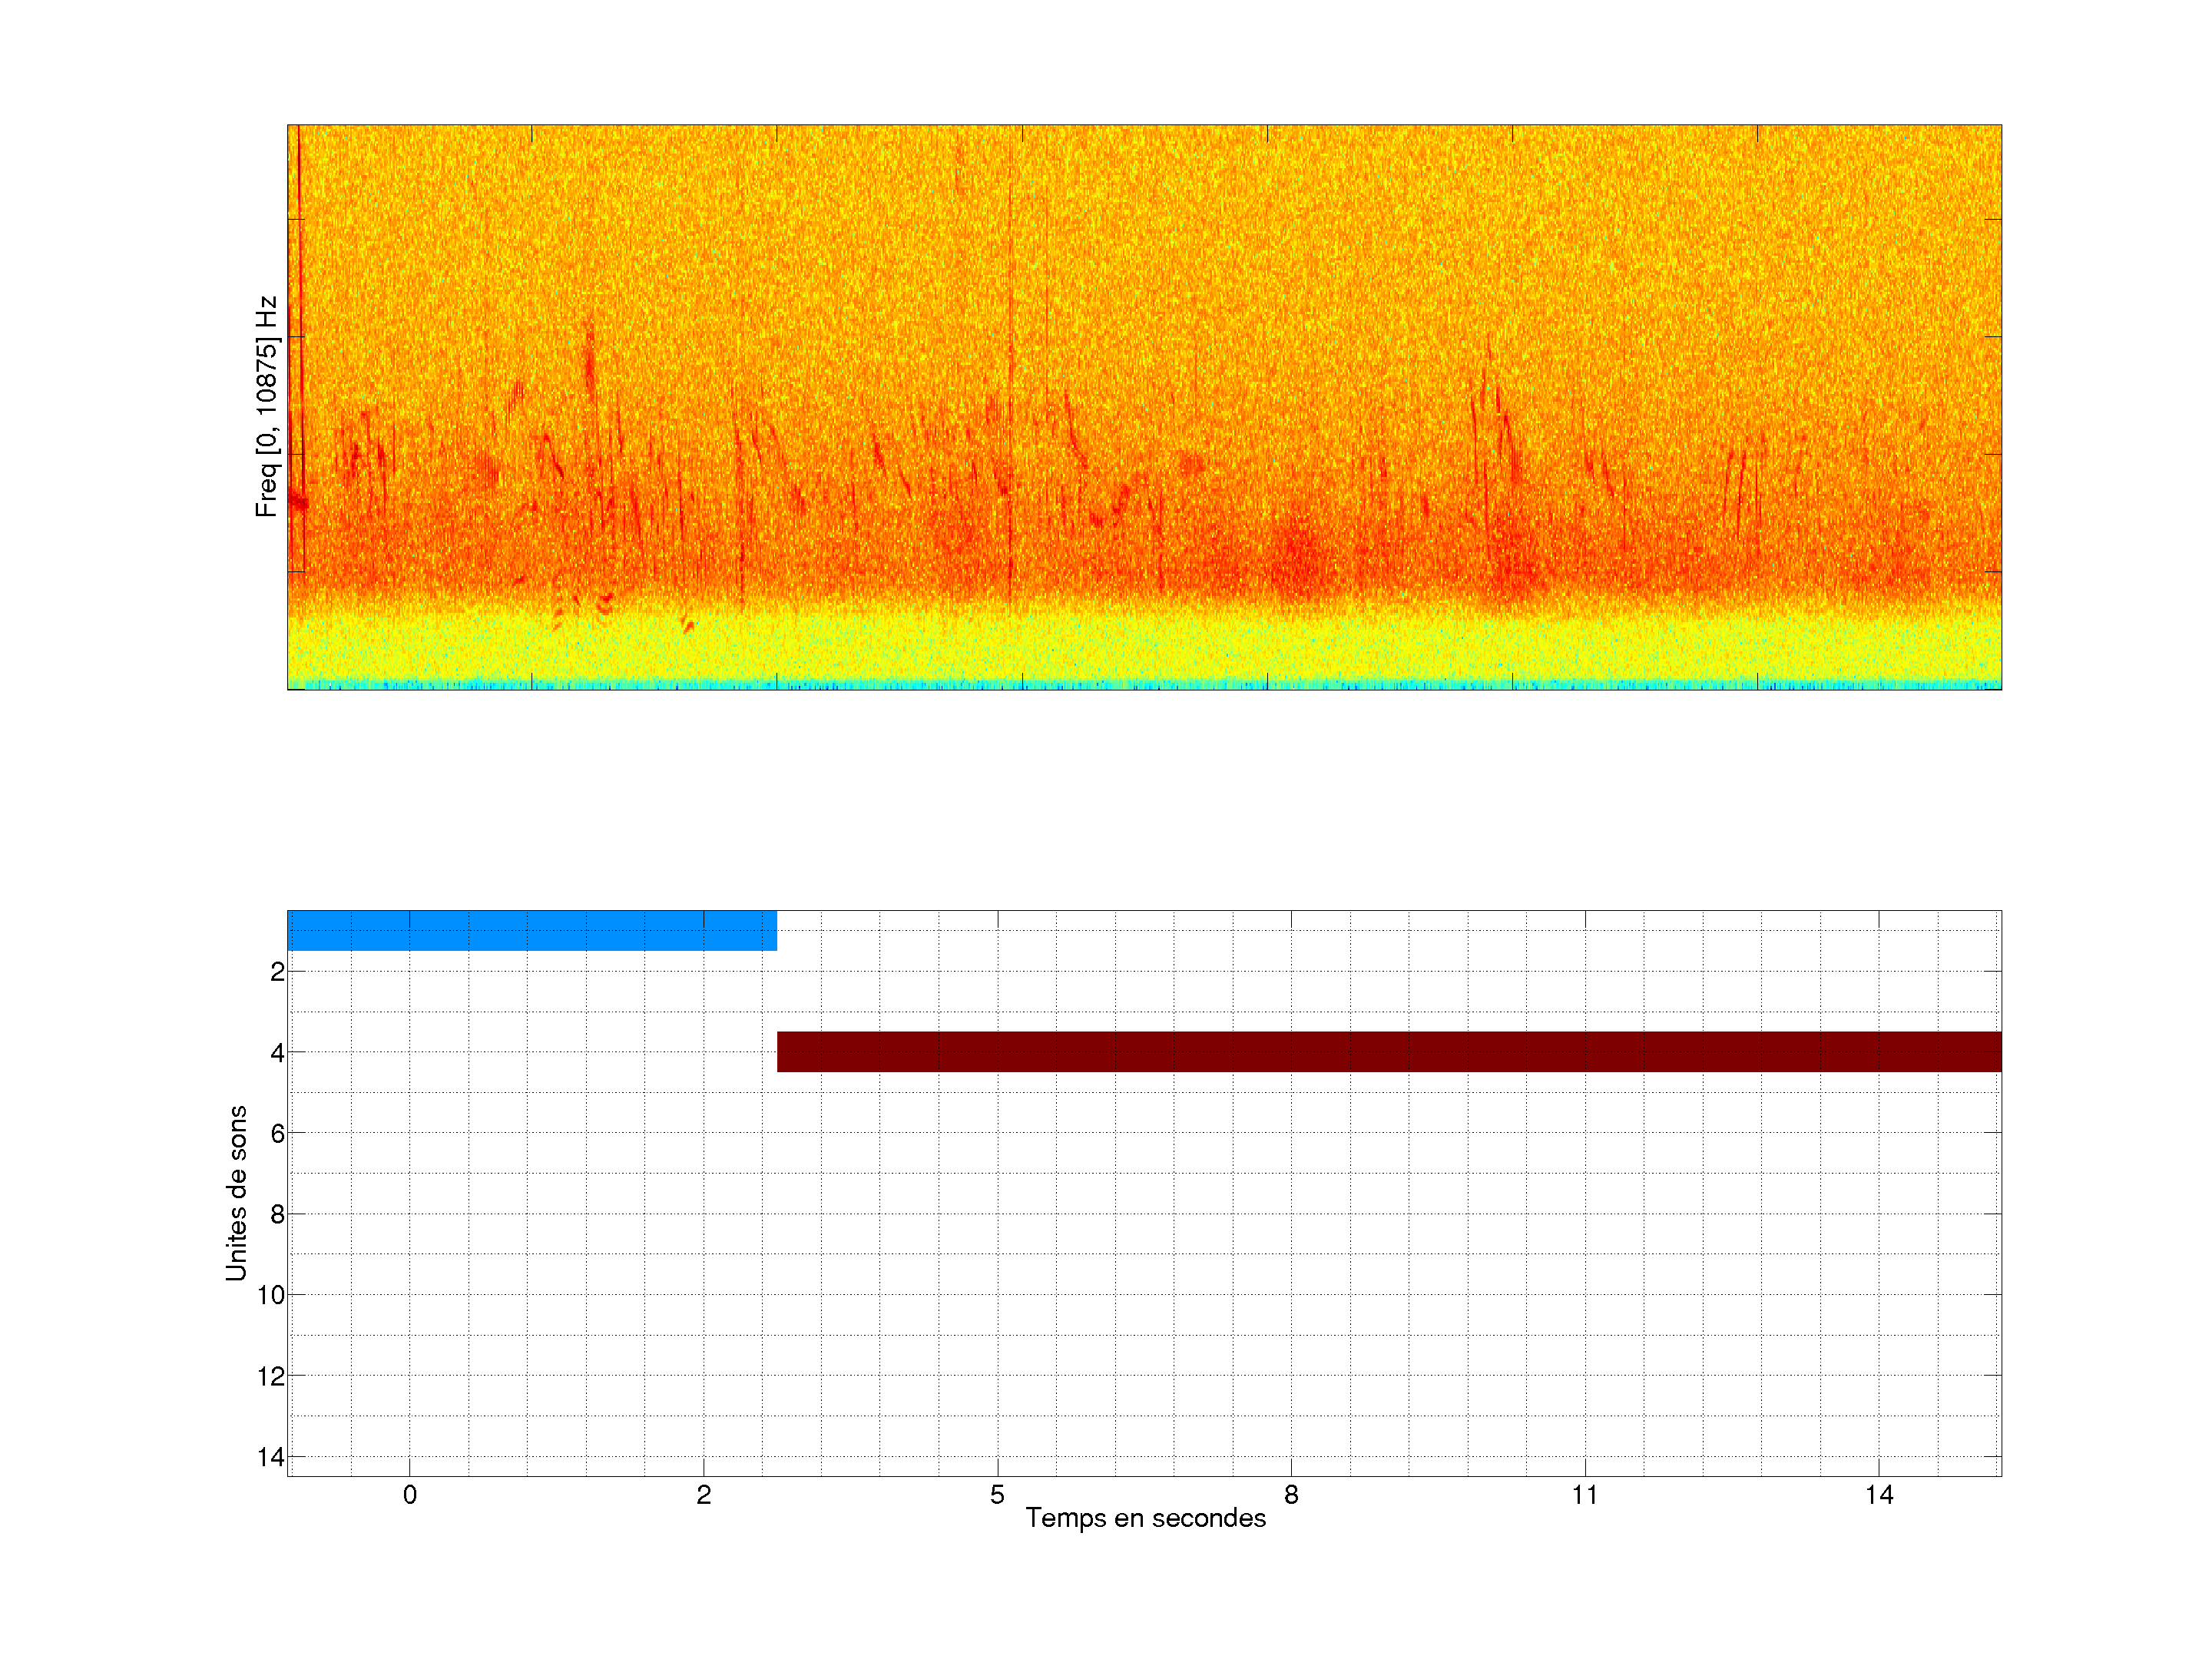Click the x-axis tick label '11'
Screen dimensions: 2212x1659
[x=1585, y=1495]
